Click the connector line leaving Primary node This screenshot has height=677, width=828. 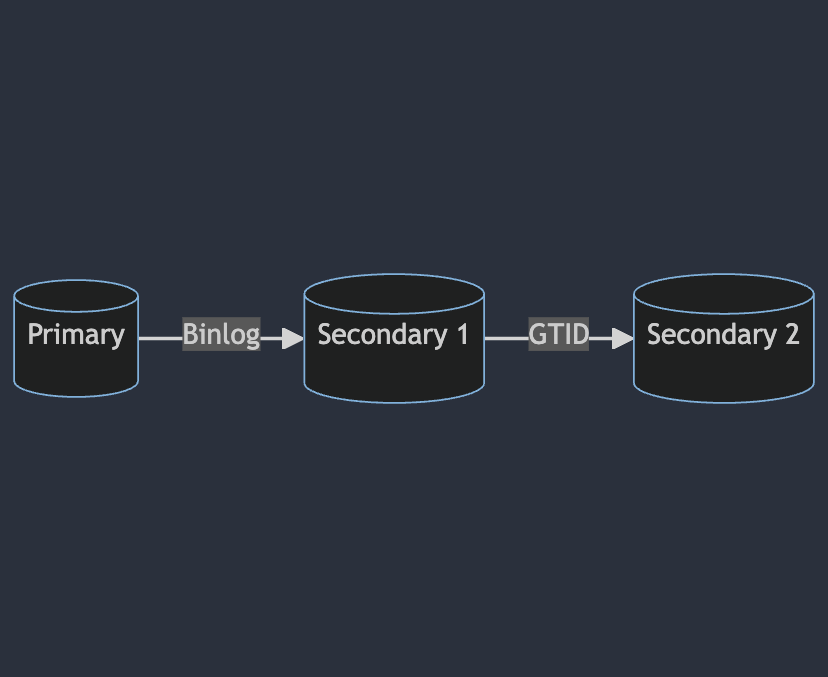(160, 338)
